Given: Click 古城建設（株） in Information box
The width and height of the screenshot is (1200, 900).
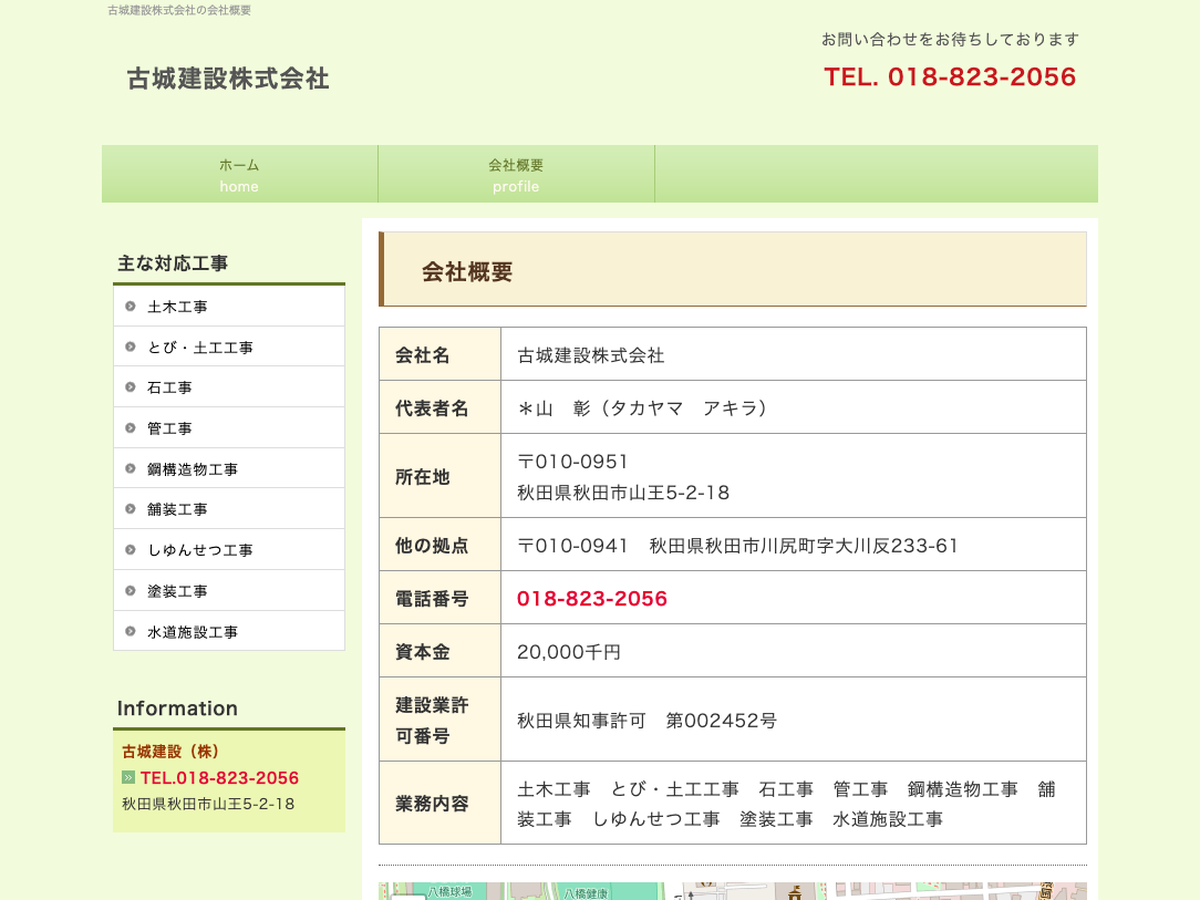Looking at the screenshot, I should [170, 752].
